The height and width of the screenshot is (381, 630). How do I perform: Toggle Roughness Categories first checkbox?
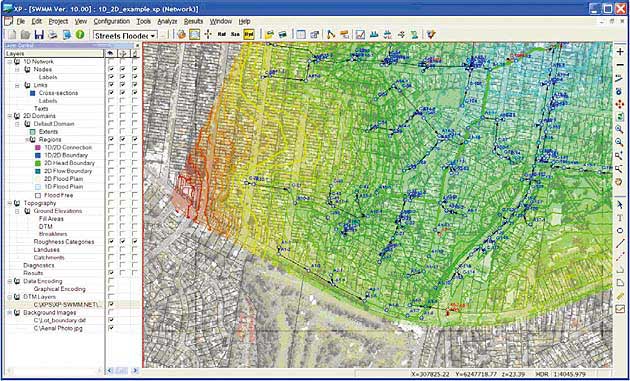coord(111,242)
